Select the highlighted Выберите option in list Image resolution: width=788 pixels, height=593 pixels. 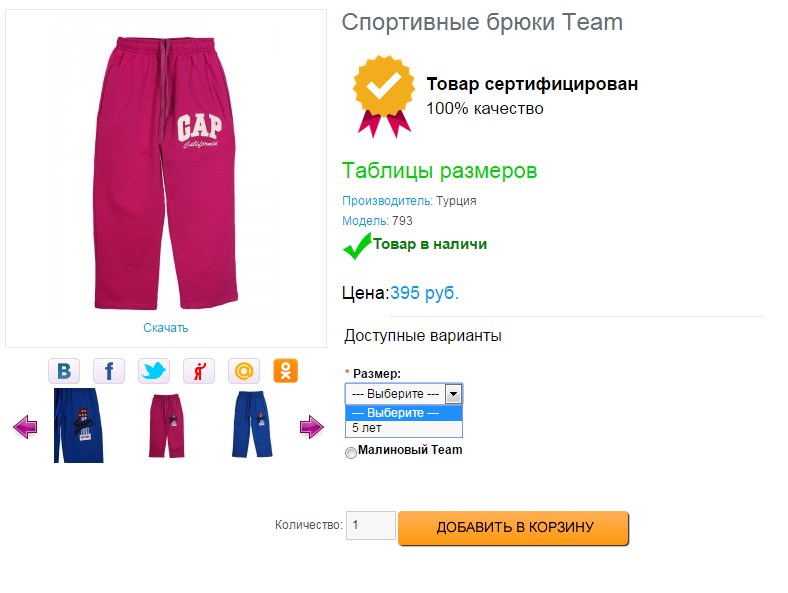tap(404, 413)
